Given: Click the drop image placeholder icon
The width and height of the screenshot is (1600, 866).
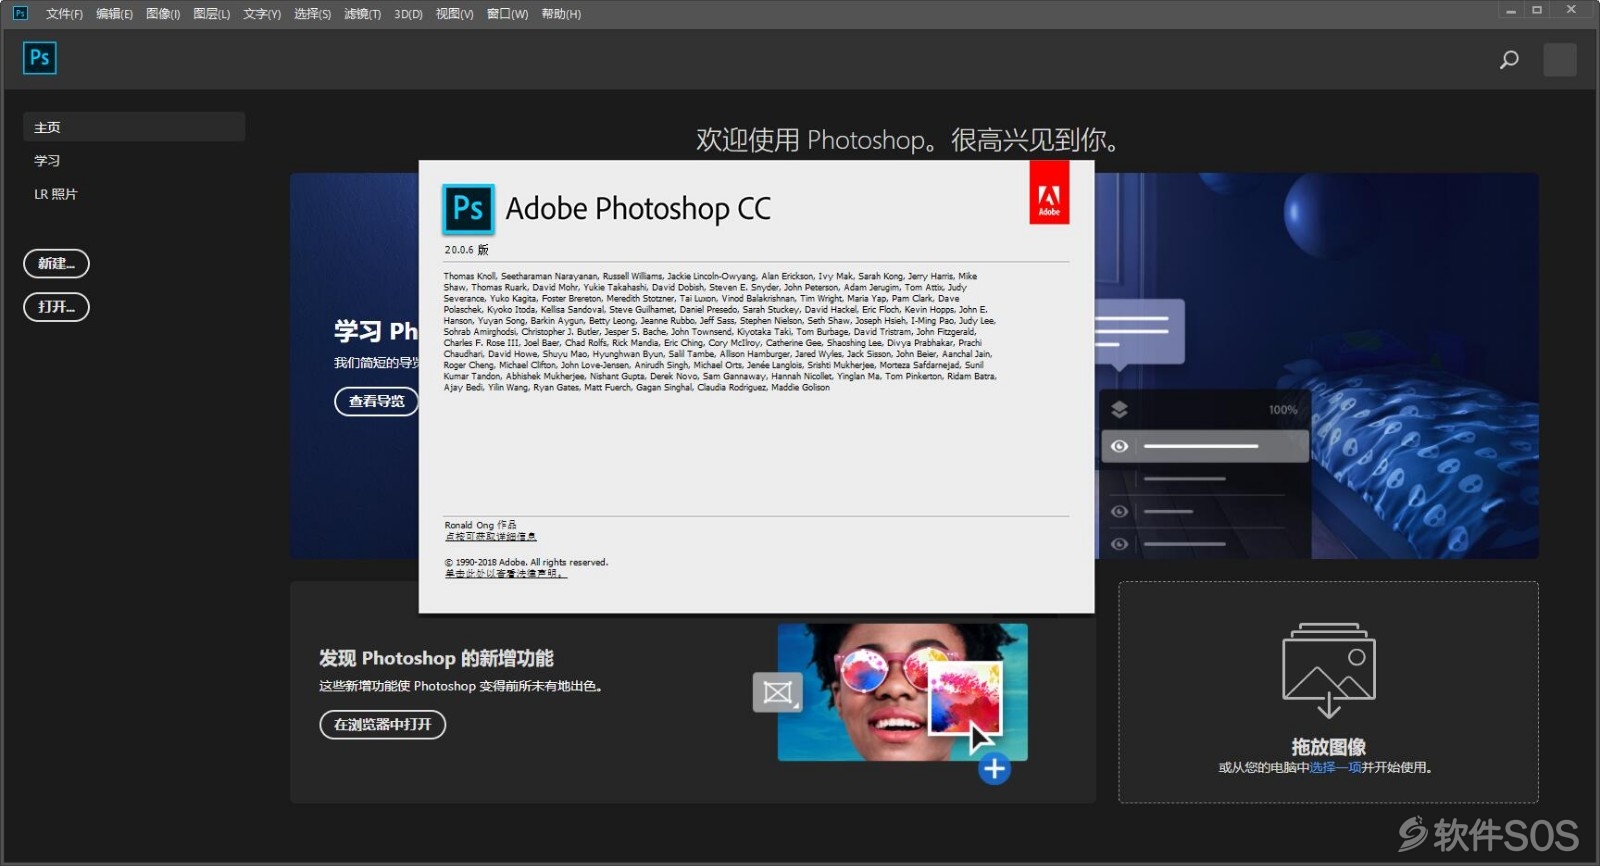Looking at the screenshot, I should pyautogui.click(x=1329, y=670).
